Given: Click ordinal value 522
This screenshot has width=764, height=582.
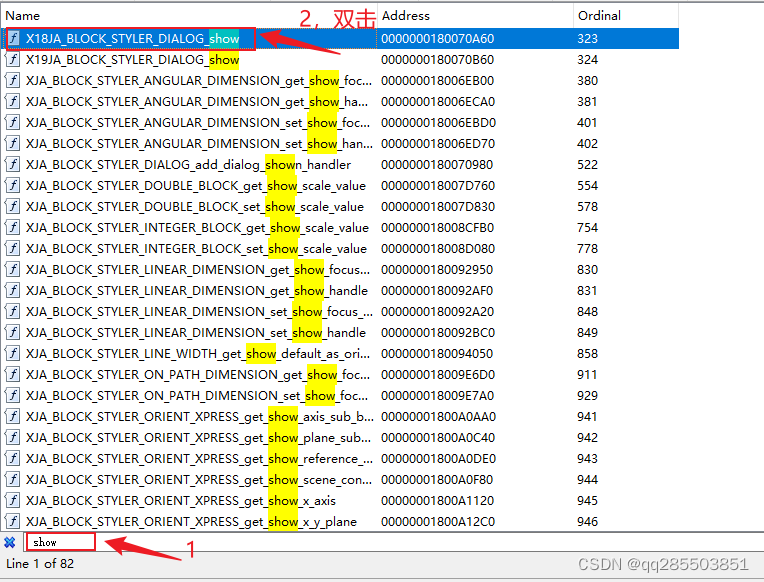Looking at the screenshot, I should pyautogui.click(x=588, y=165).
